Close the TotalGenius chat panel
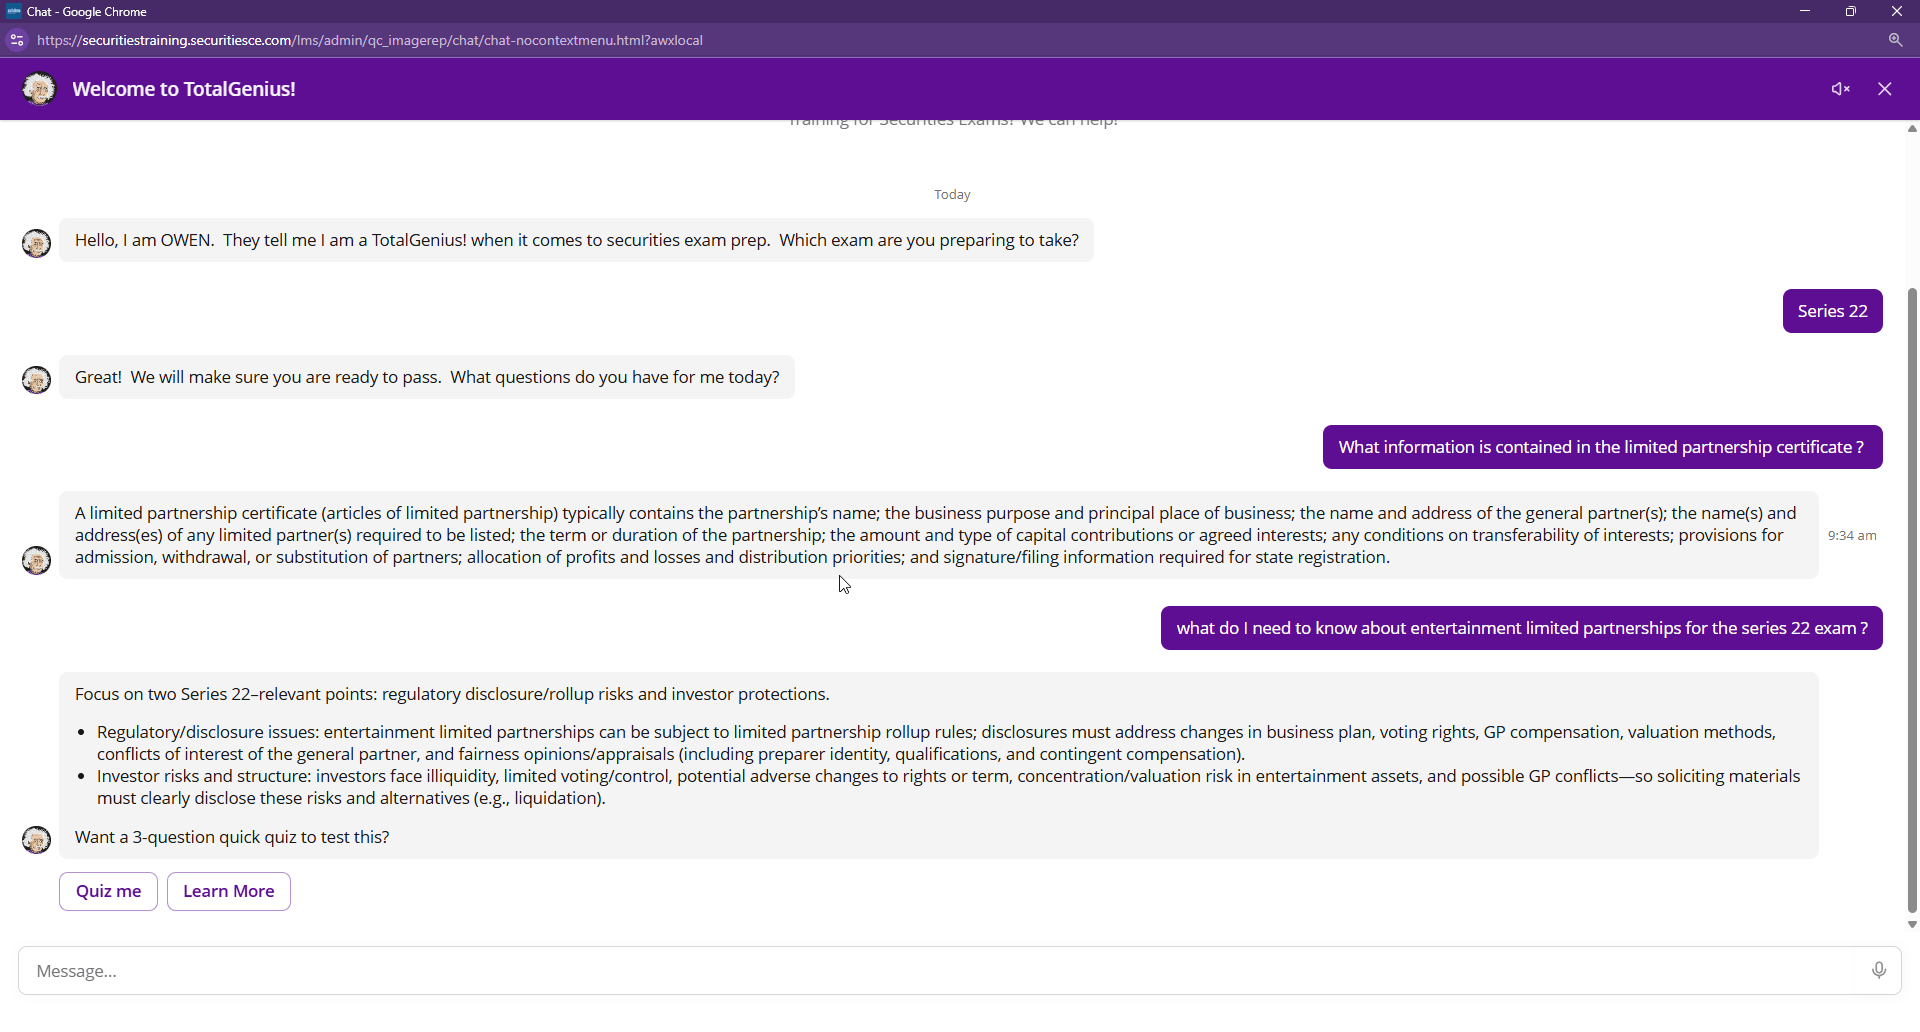This screenshot has width=1920, height=1032. (1885, 89)
